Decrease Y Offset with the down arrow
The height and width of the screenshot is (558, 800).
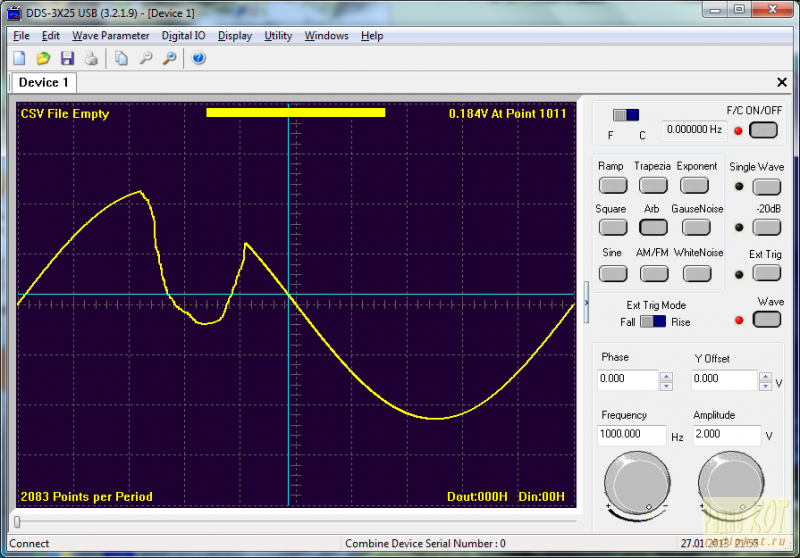point(765,386)
